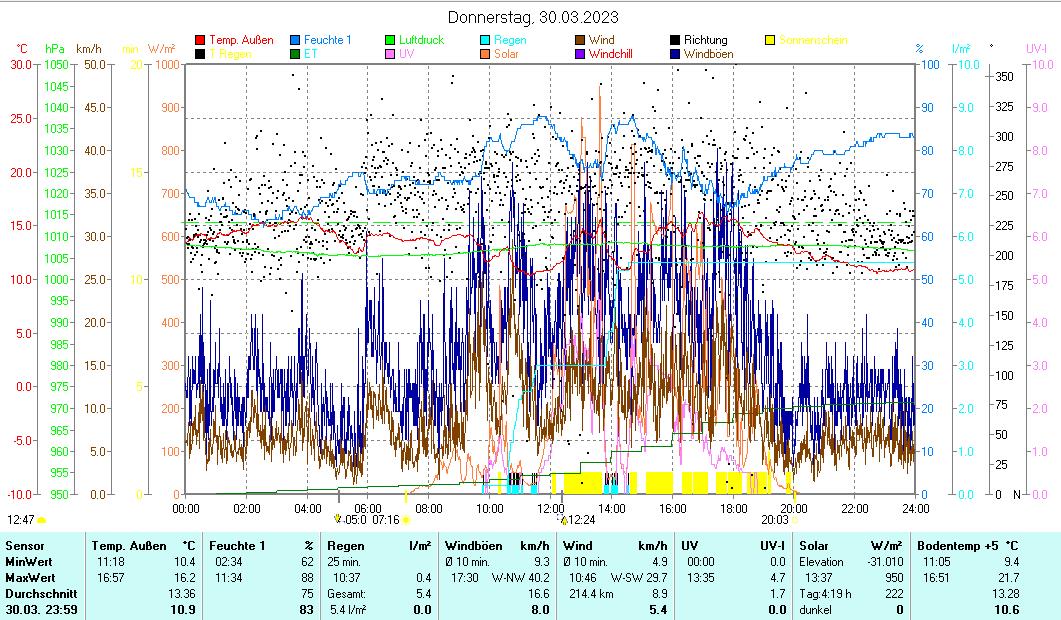Click the chart title Donnerstag, 30.03.2023
Viewport: 1061px width, 620px height.
(532, 17)
